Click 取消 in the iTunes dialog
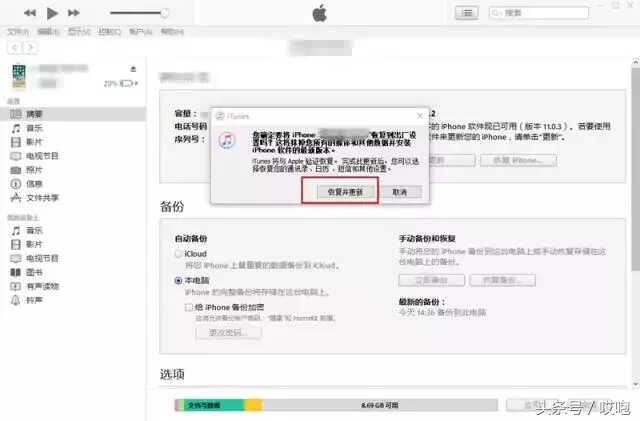640x421 pixels. 400,192
